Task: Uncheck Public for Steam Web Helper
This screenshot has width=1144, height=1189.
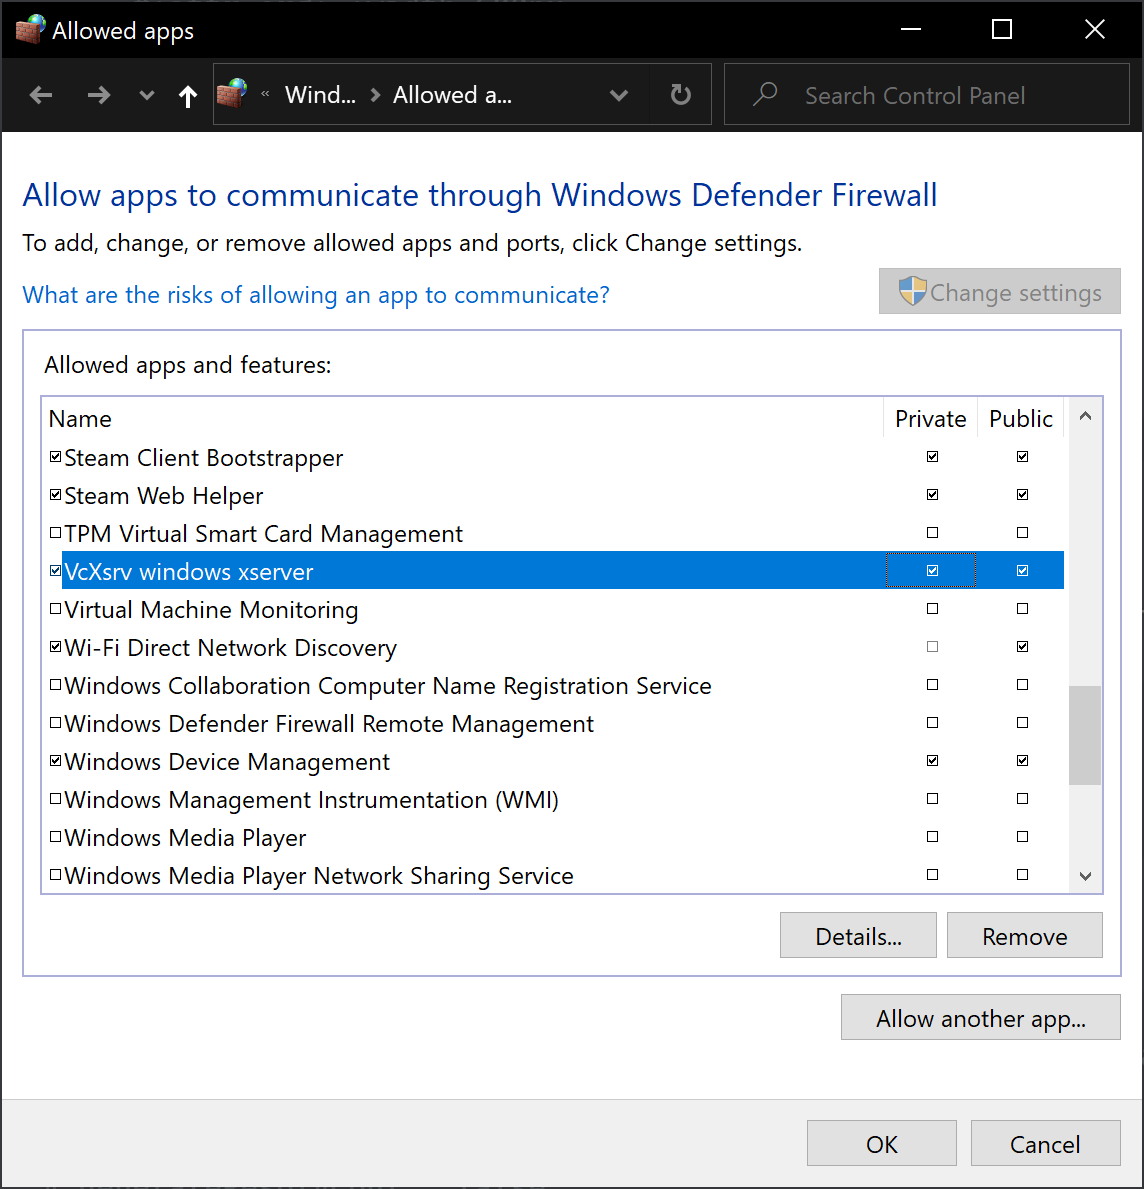Action: pyautogui.click(x=1022, y=495)
